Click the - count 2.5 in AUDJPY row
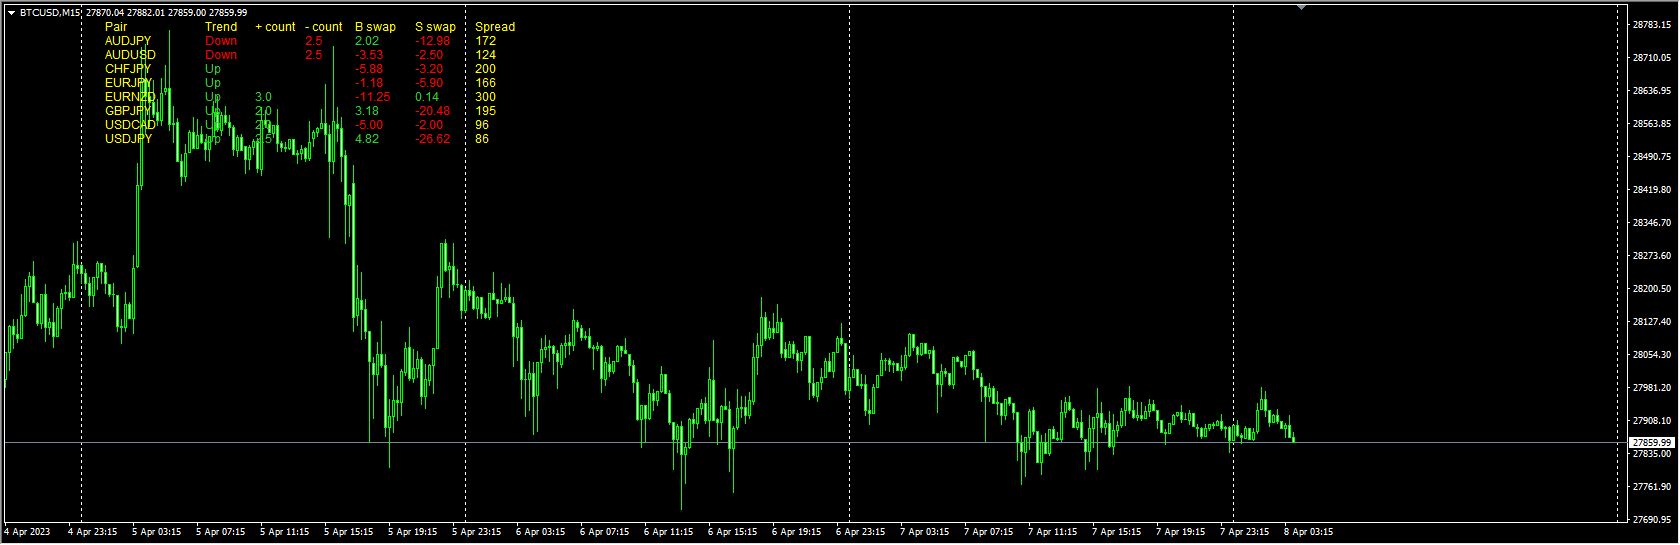This screenshot has height=545, width=1680. click(x=314, y=41)
